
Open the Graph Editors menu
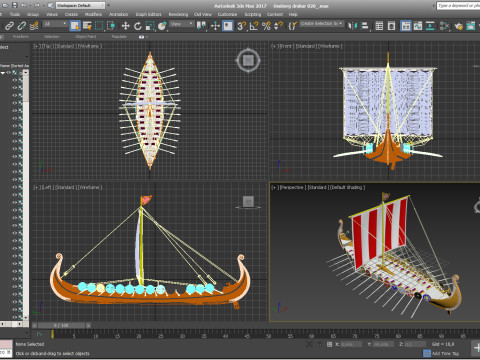(x=148, y=14)
